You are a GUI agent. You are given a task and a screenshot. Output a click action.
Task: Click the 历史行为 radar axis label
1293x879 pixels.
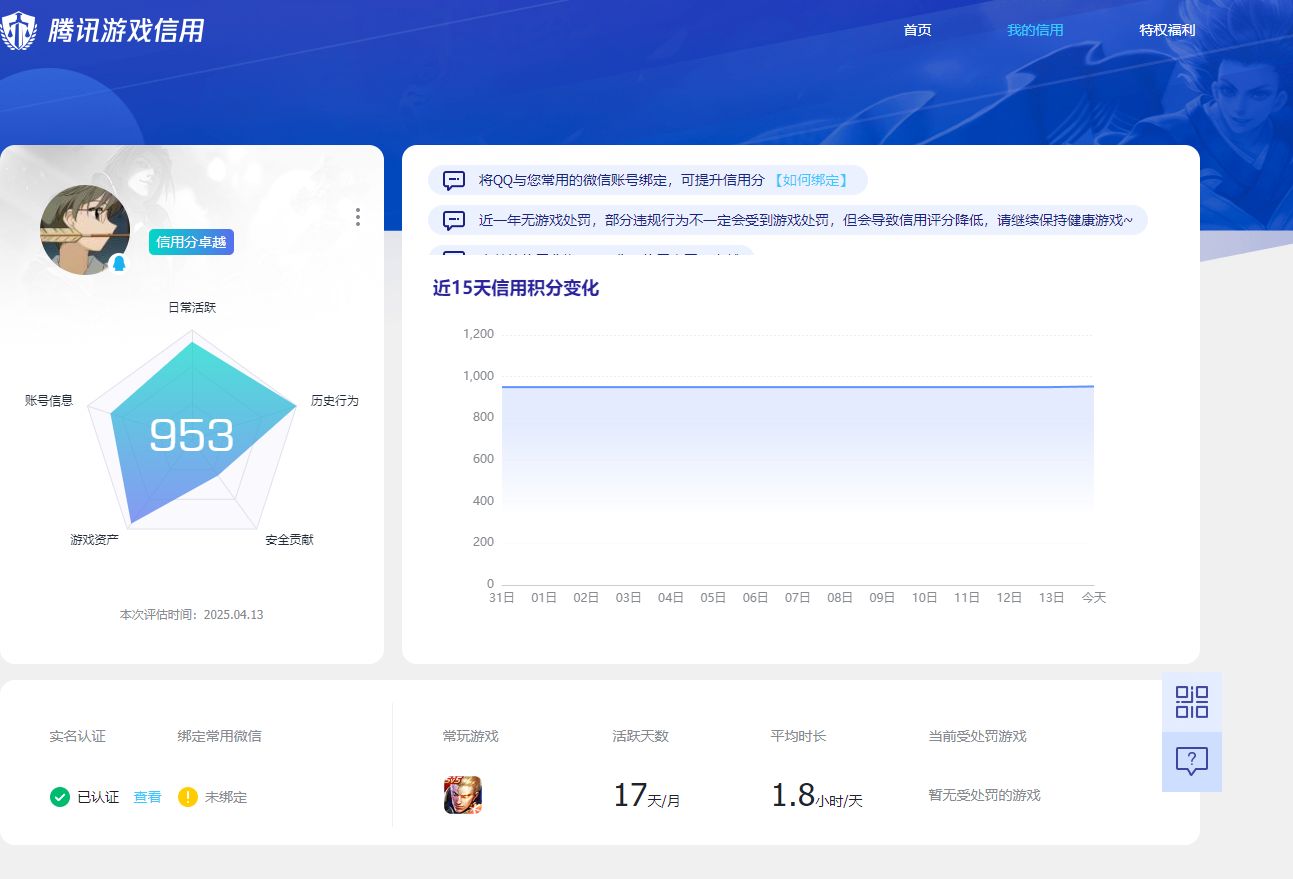334,400
